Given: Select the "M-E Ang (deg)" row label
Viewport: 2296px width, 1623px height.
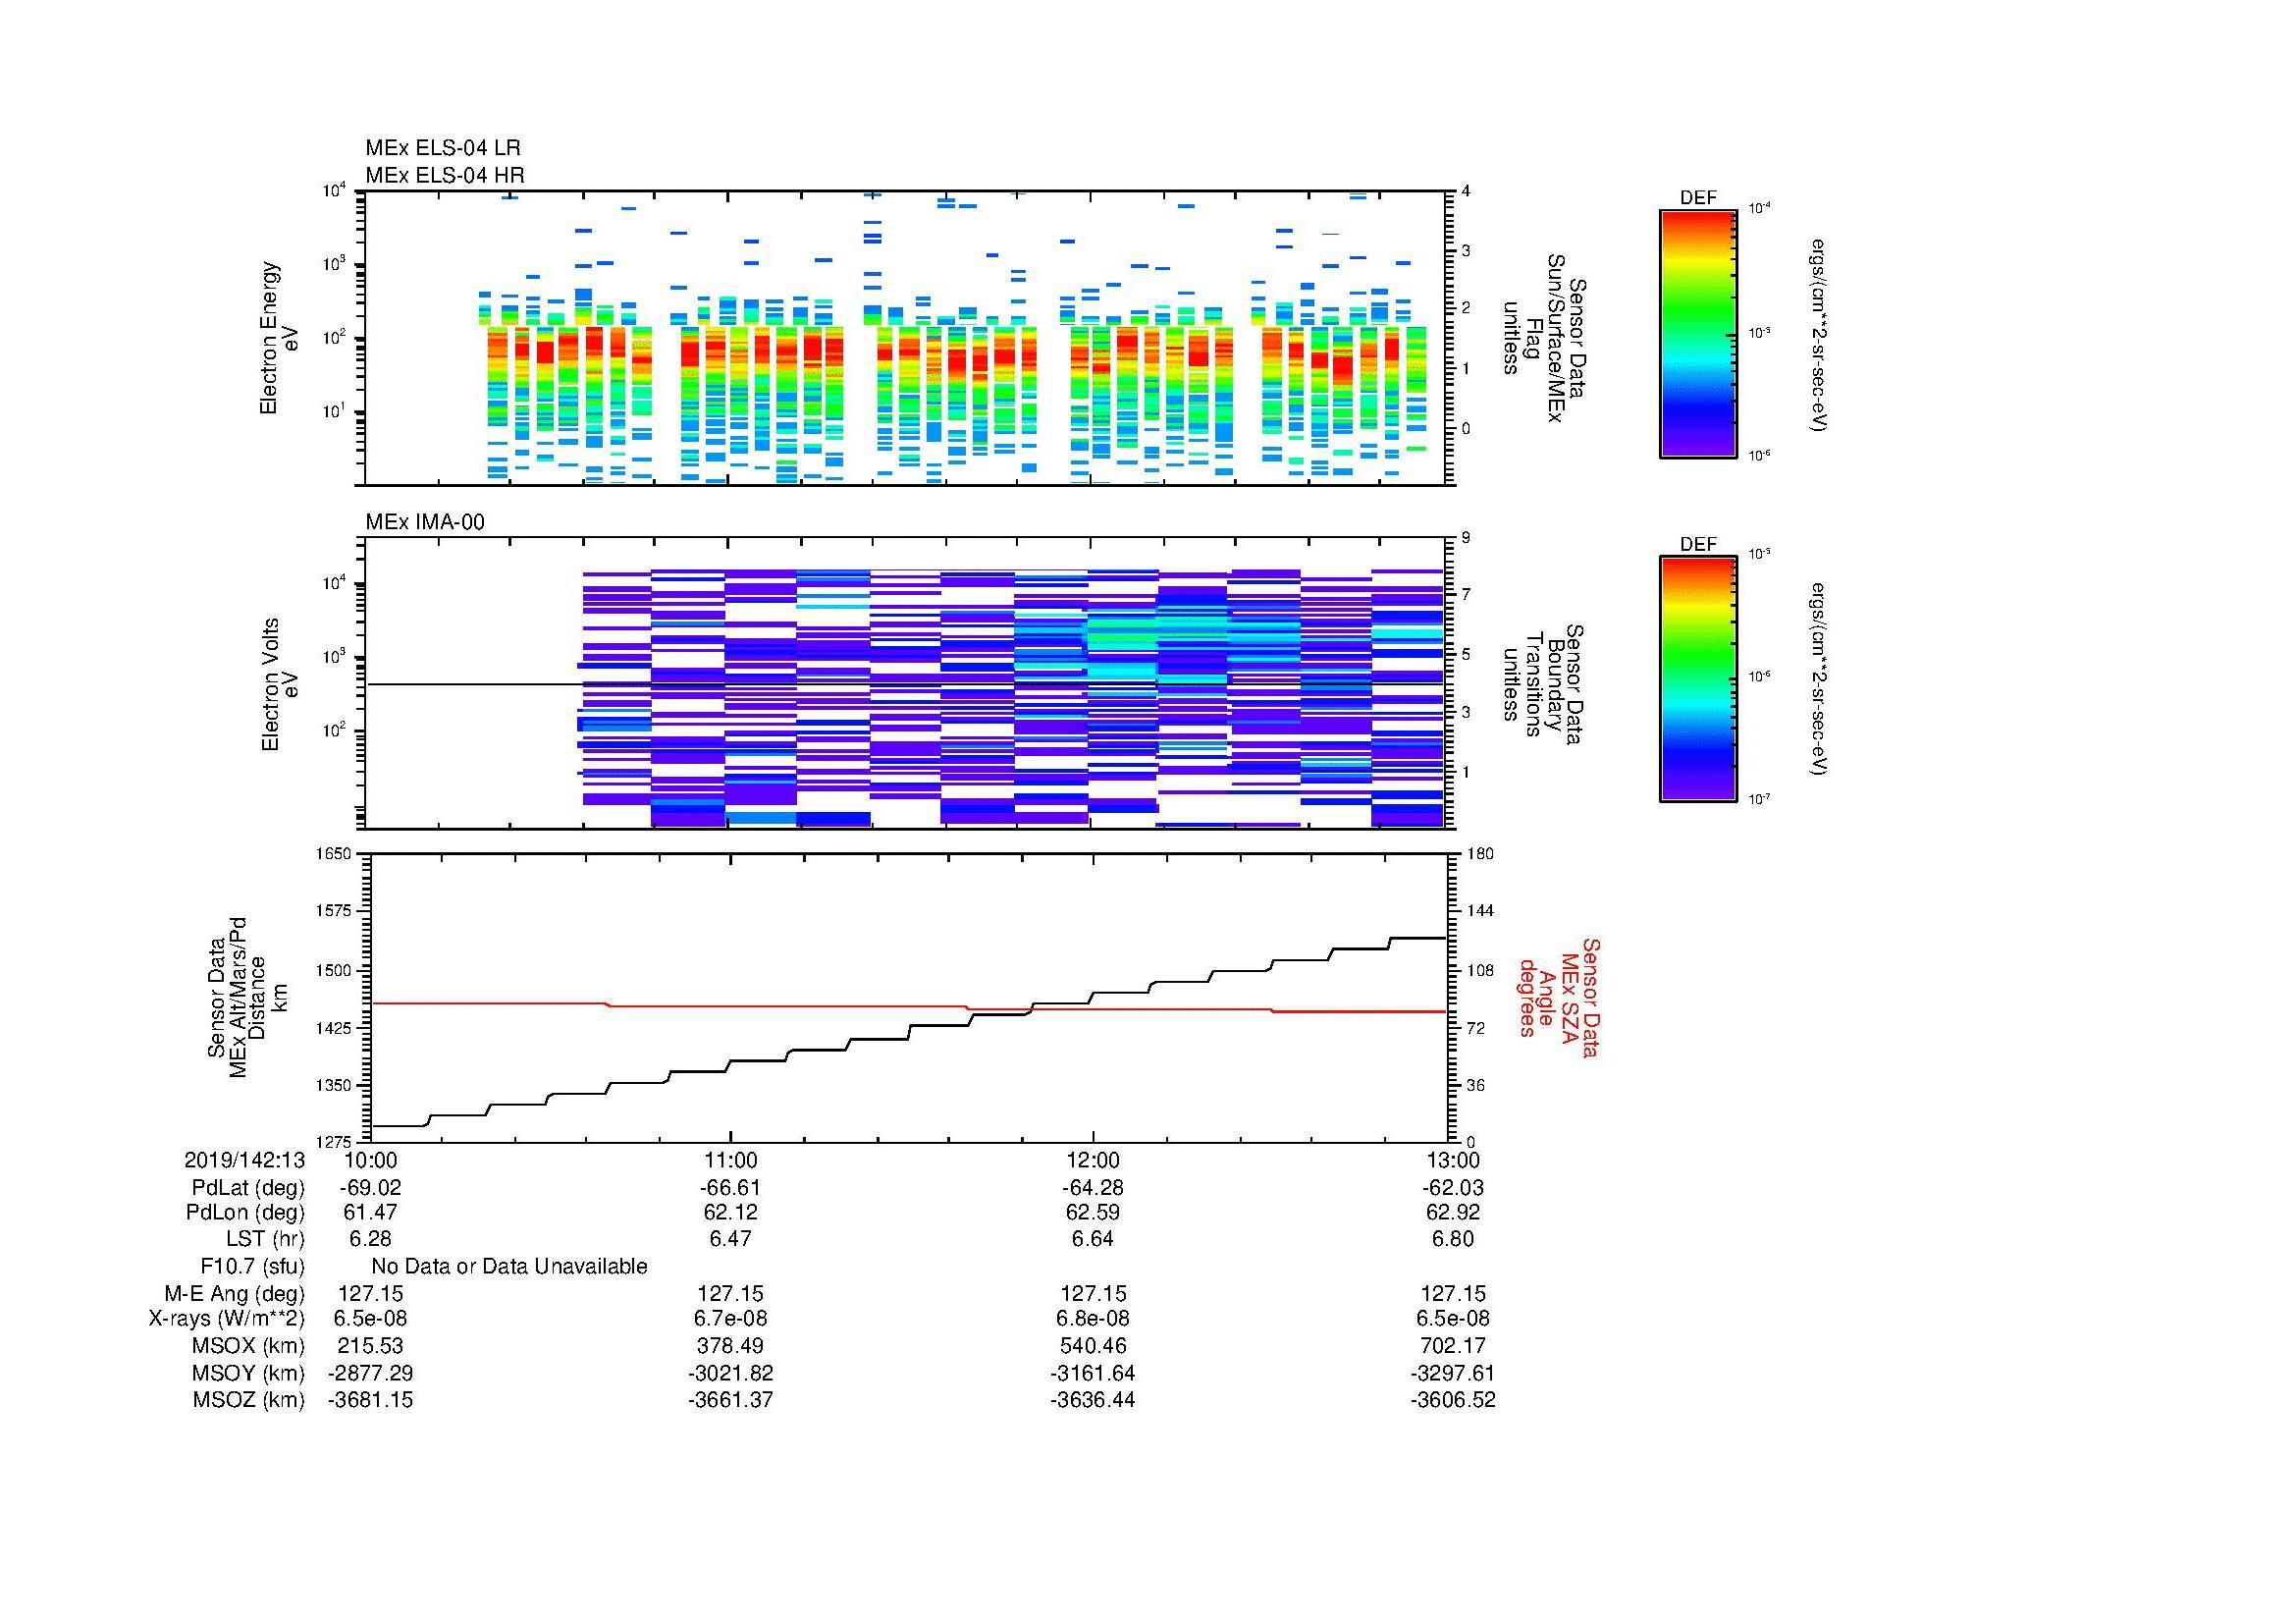Looking at the screenshot, I should pyautogui.click(x=234, y=1293).
